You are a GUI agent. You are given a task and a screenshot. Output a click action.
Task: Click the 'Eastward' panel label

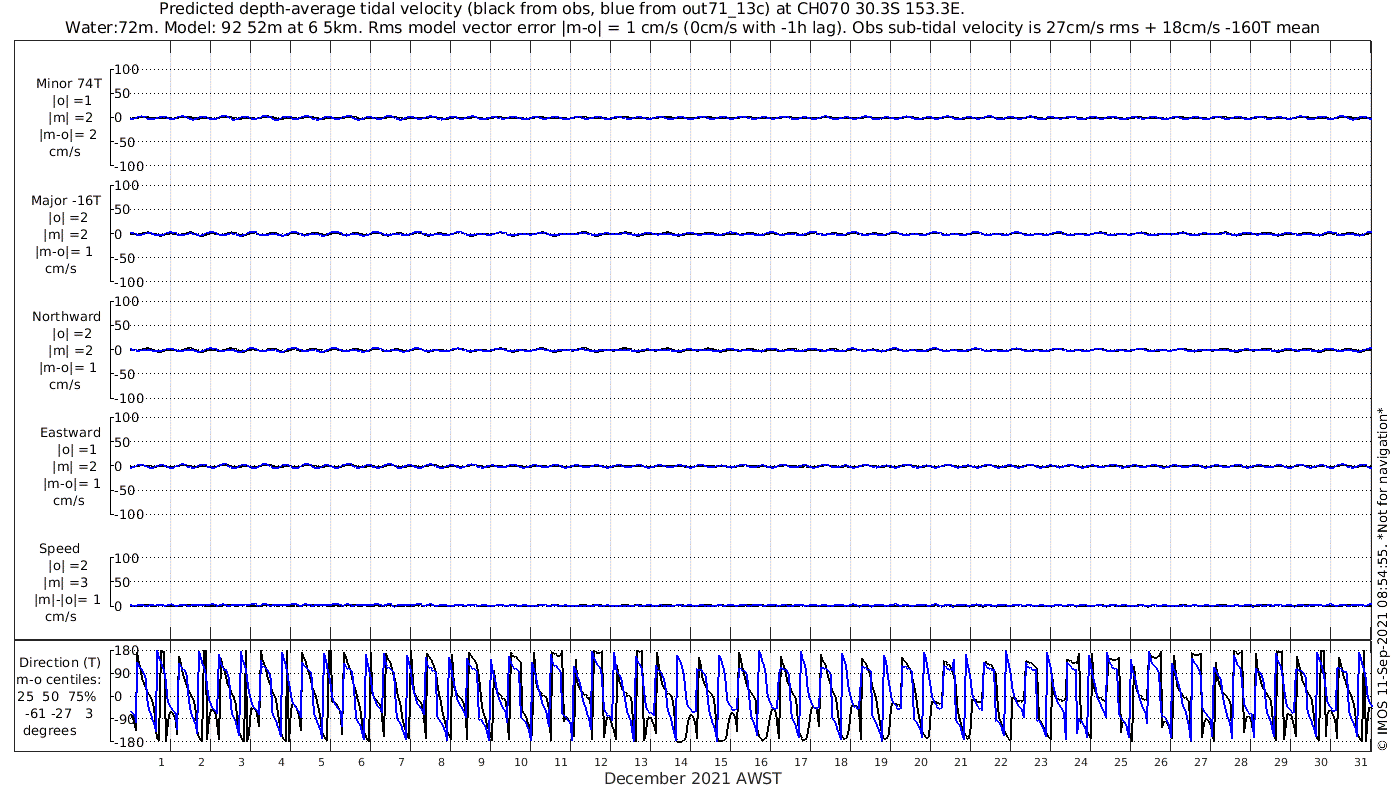pyautogui.click(x=70, y=433)
